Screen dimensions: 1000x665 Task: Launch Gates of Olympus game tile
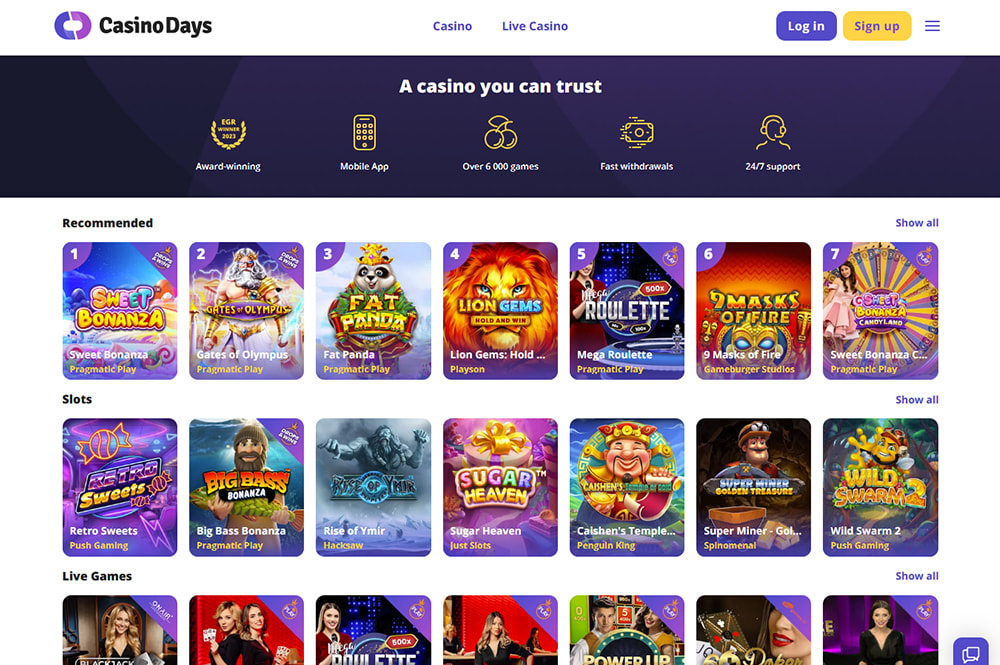pyautogui.click(x=246, y=311)
